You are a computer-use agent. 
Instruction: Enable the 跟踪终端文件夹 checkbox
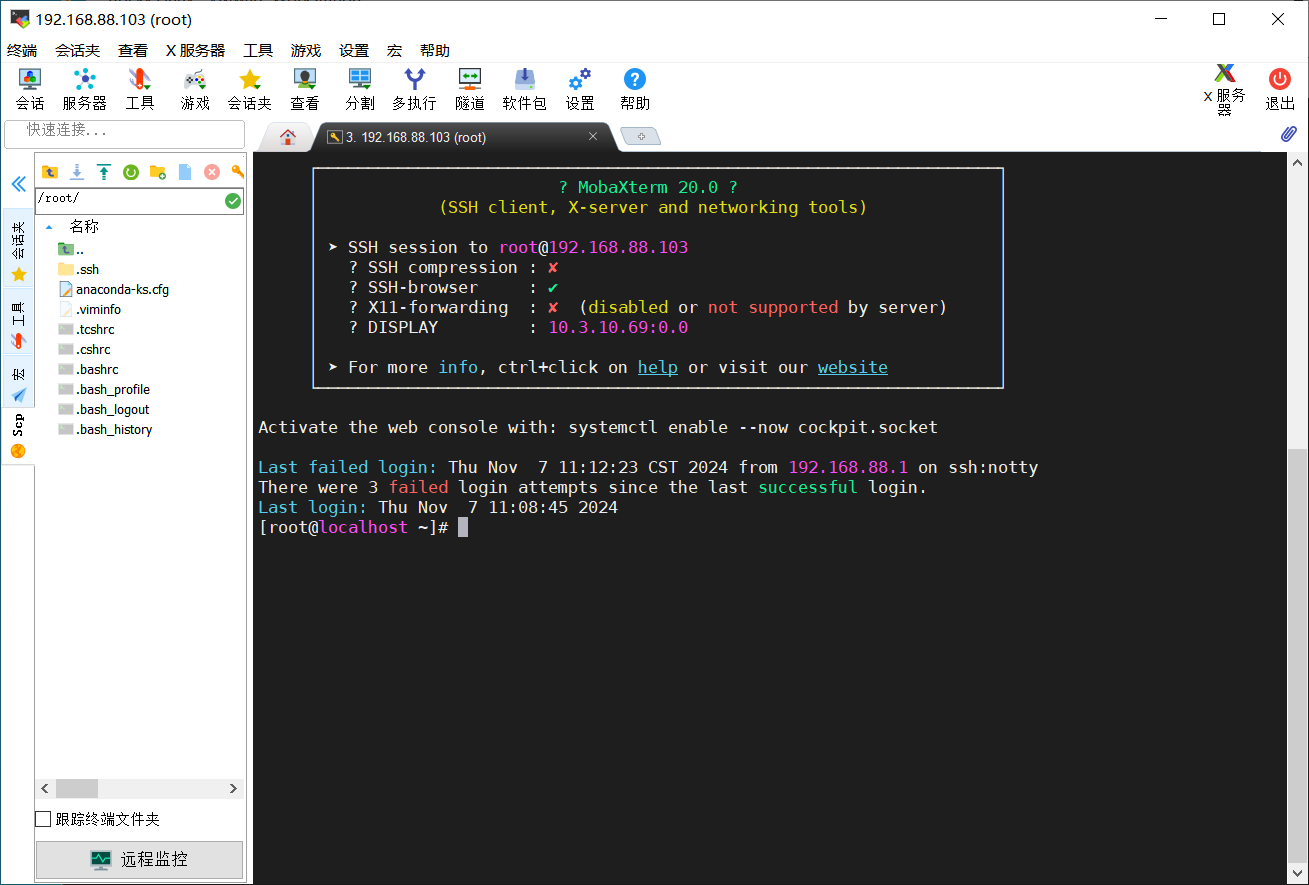pos(43,819)
